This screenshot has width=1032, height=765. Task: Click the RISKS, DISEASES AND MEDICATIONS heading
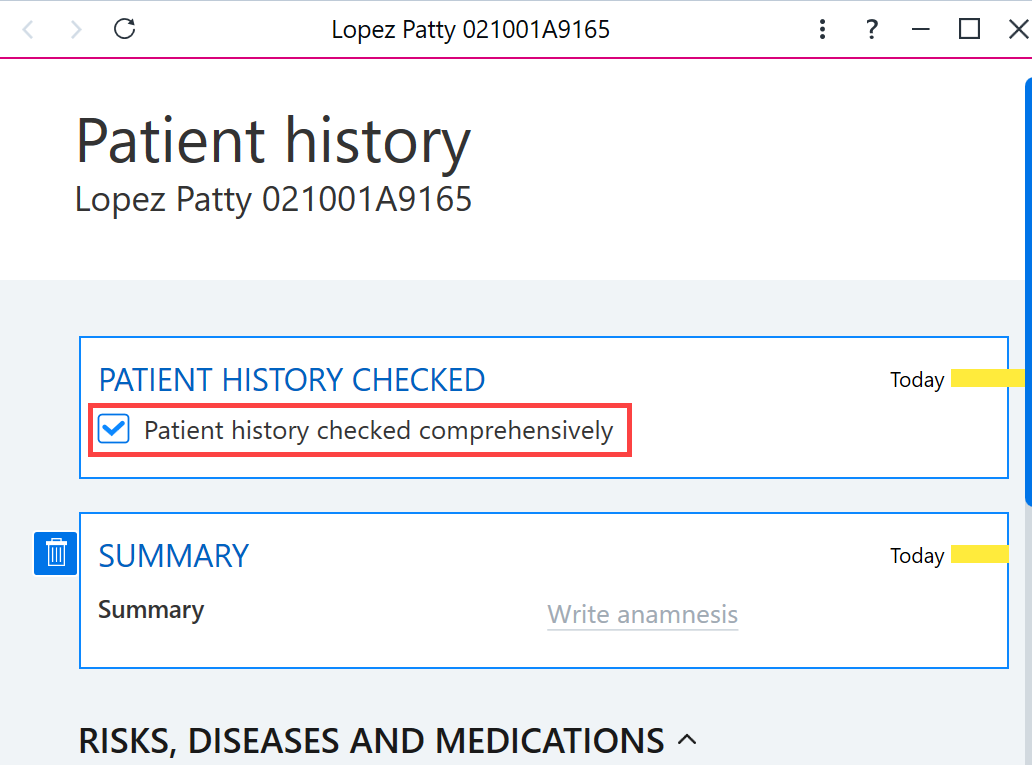pos(371,741)
